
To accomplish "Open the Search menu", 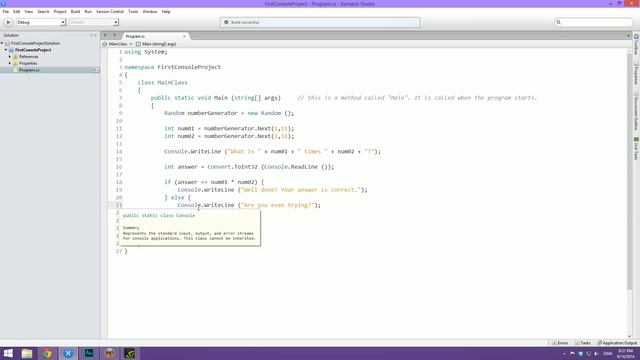I will [x=43, y=12].
